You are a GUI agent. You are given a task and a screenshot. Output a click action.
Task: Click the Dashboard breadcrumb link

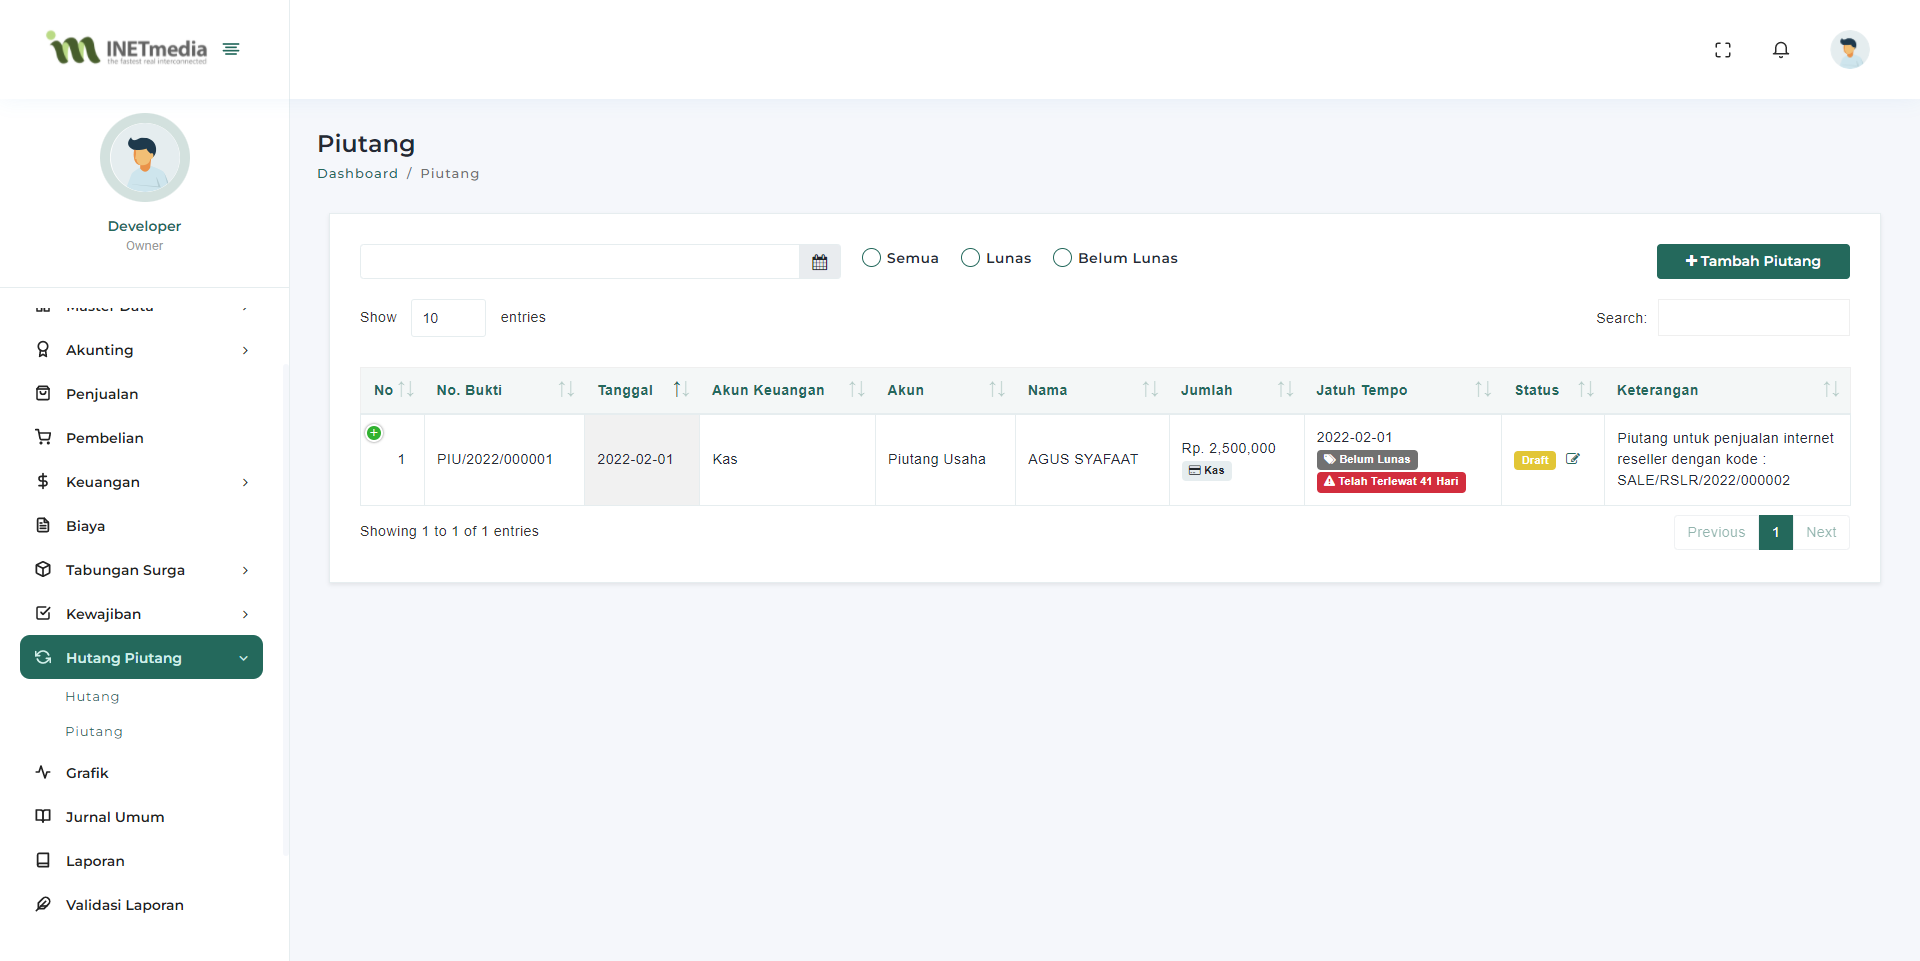tap(357, 174)
